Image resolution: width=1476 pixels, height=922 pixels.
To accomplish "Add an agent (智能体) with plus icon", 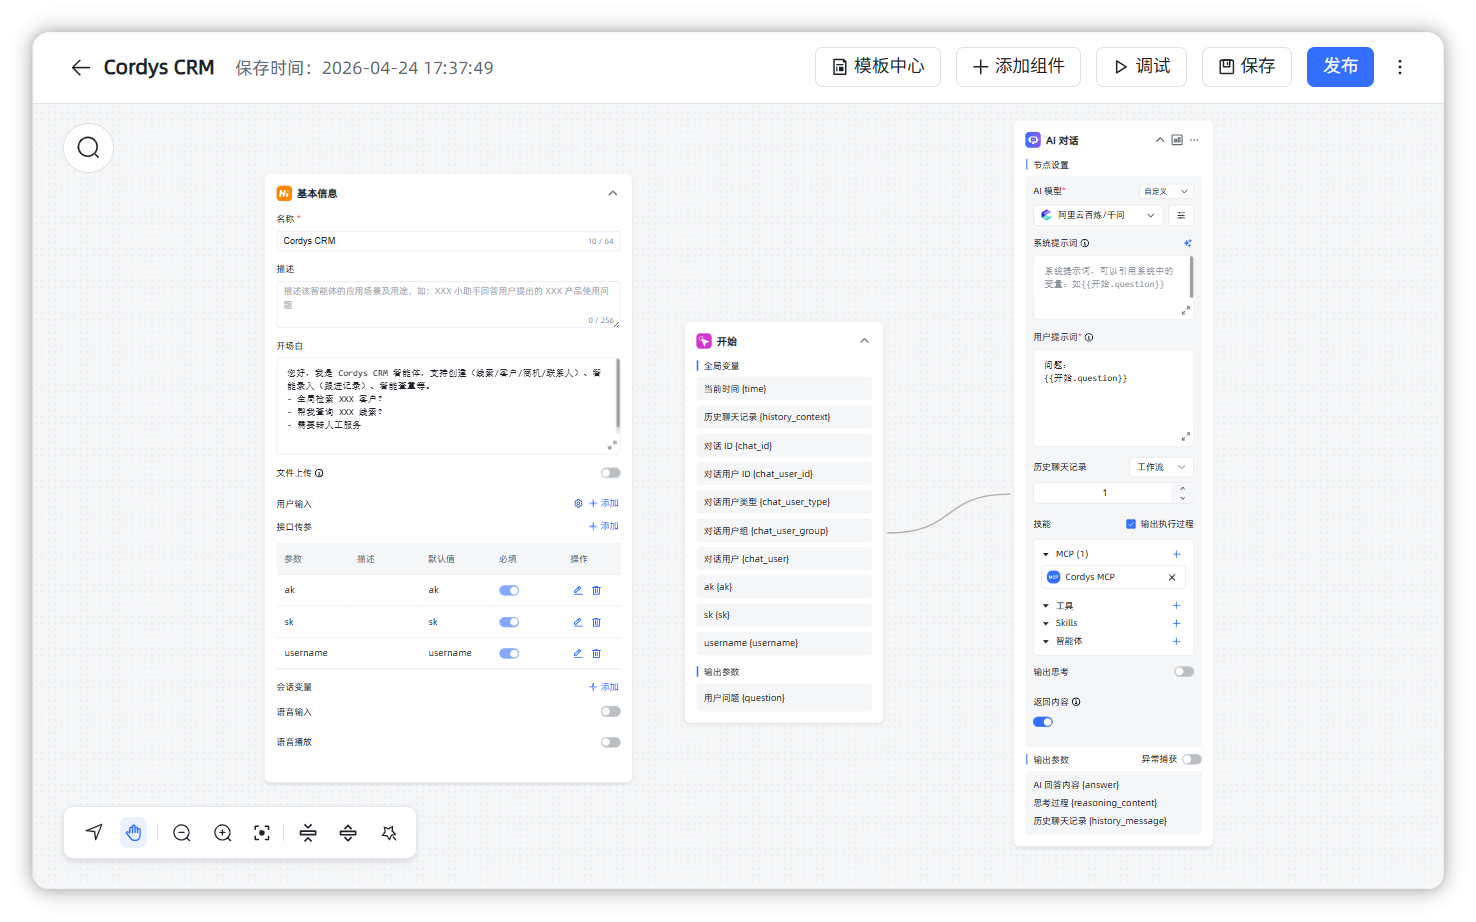I will (x=1176, y=641).
